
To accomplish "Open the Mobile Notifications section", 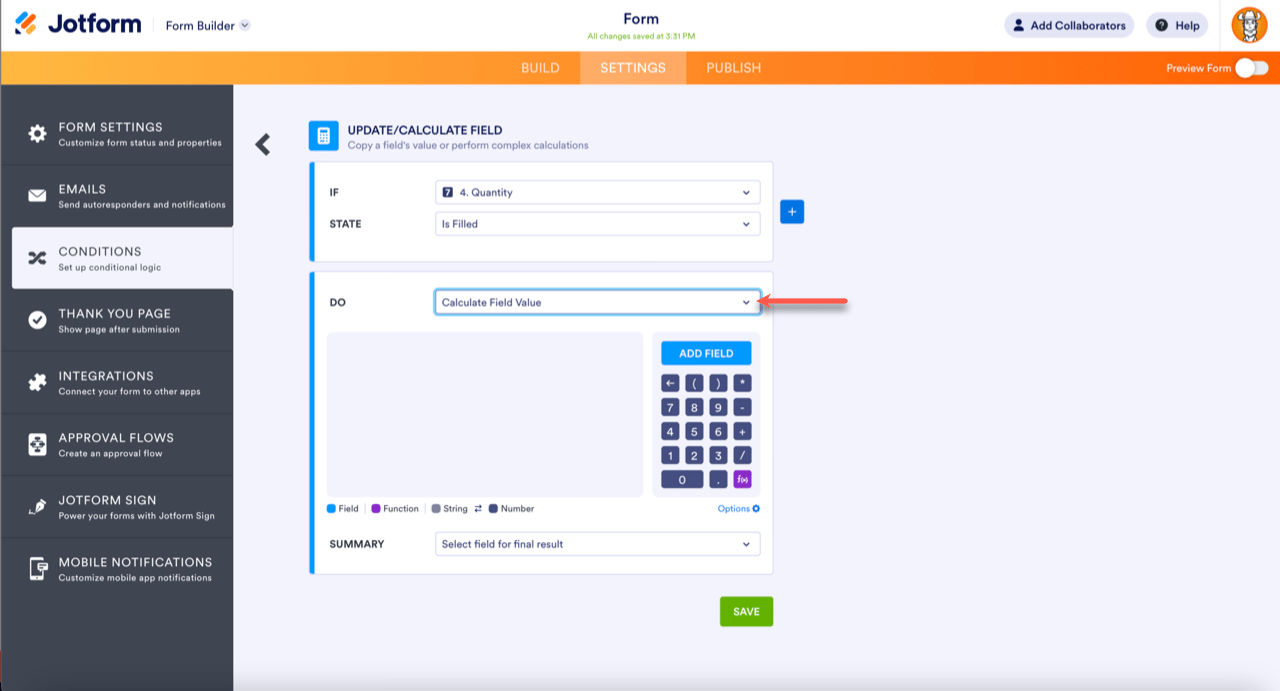I will [x=117, y=569].
